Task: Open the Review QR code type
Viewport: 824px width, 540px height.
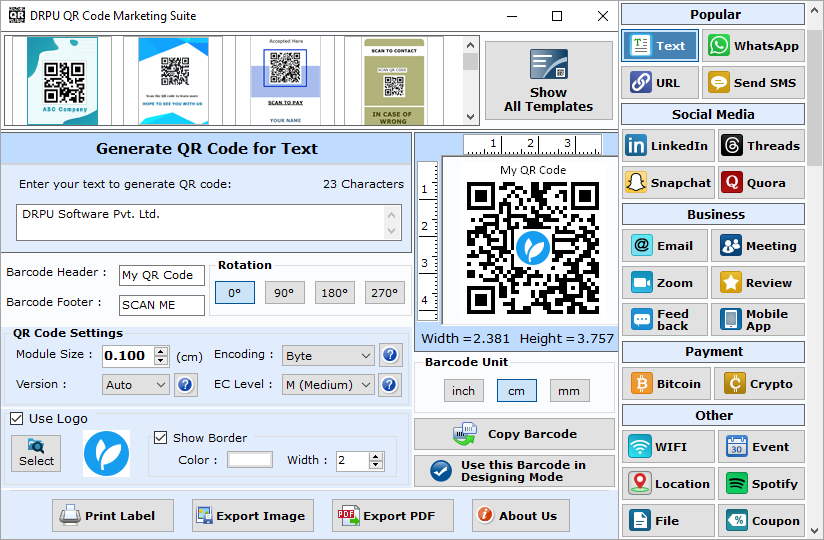Action: click(x=758, y=283)
